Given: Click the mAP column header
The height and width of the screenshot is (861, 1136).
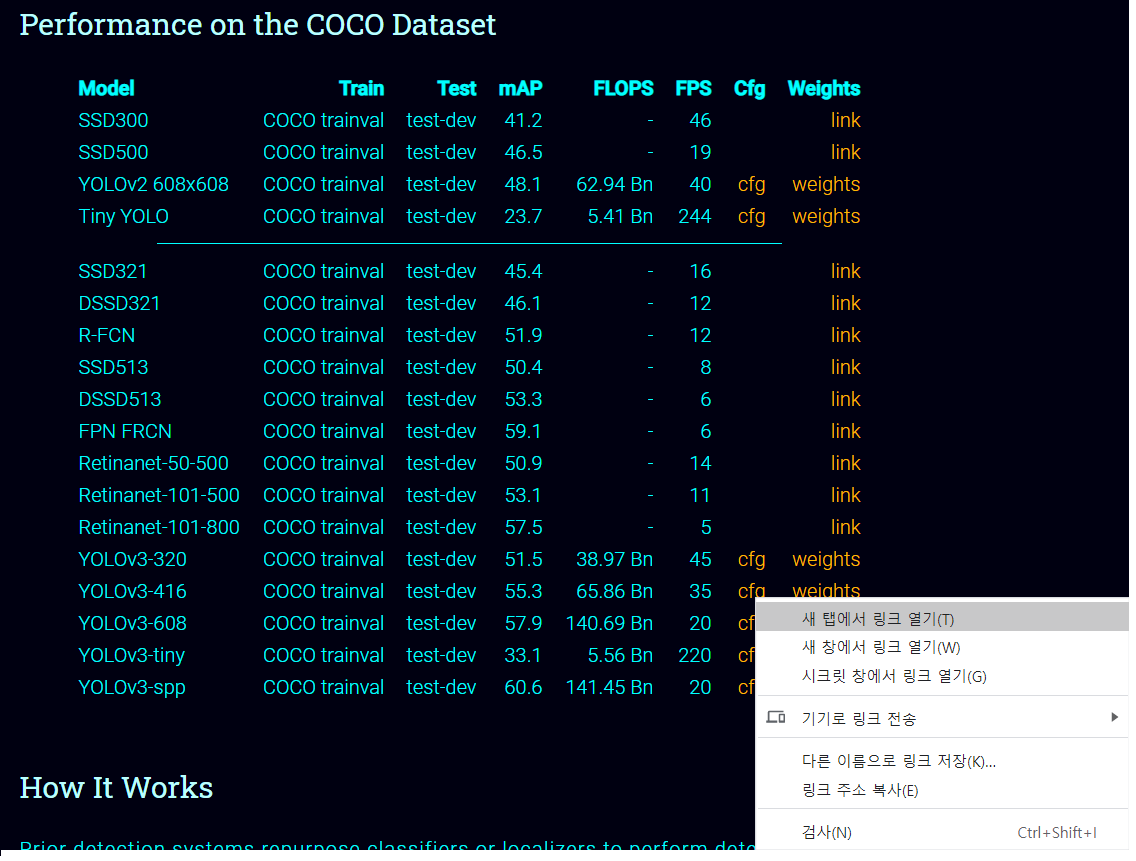Looking at the screenshot, I should pos(520,88).
